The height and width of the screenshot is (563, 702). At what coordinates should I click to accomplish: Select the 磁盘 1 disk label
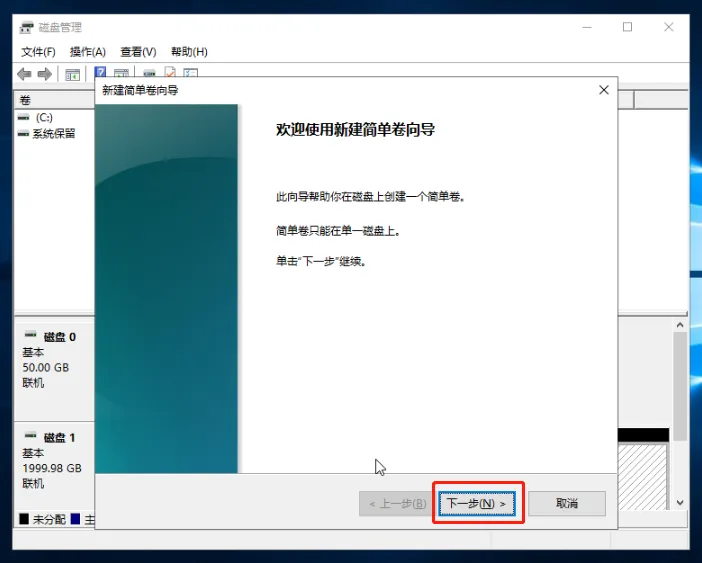tap(60, 437)
